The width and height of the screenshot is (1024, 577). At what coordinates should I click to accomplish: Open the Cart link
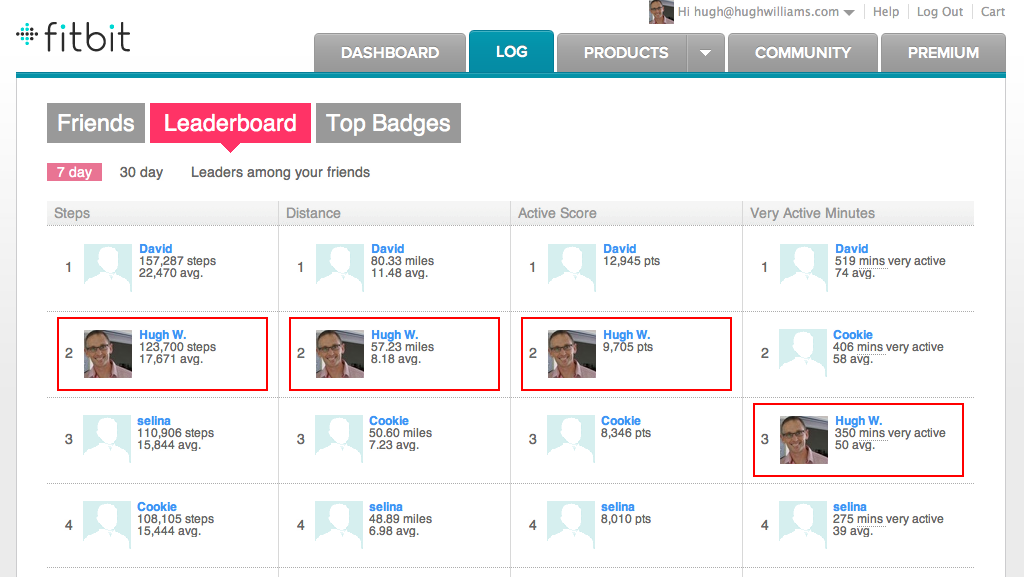click(x=993, y=12)
